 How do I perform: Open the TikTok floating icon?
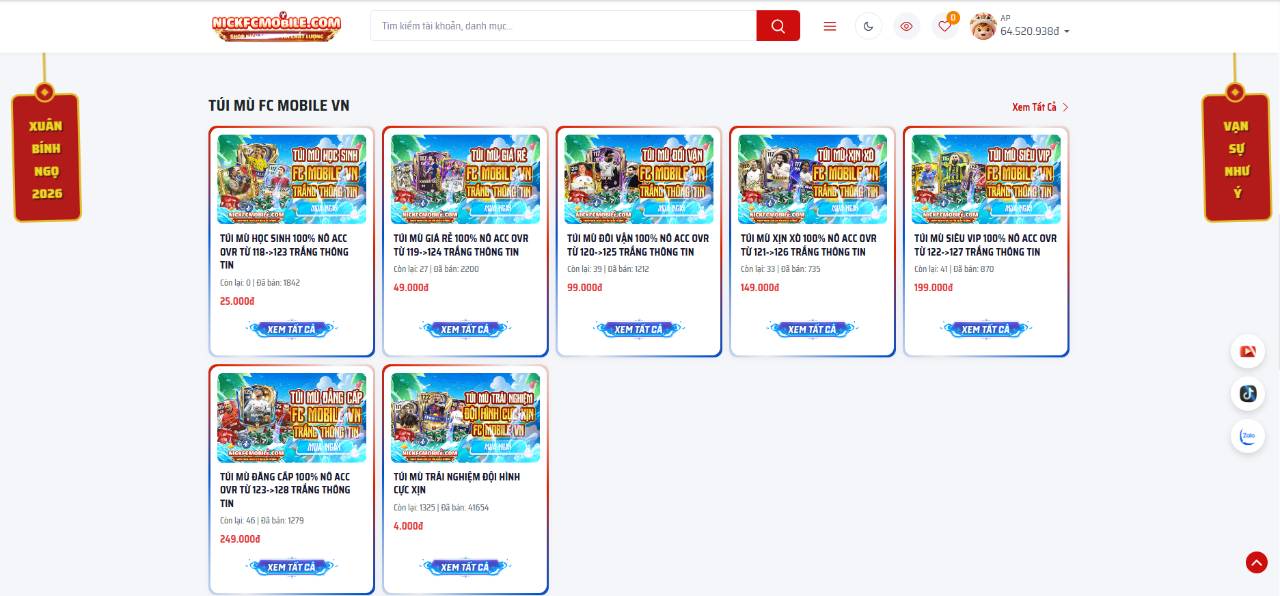point(1248,393)
